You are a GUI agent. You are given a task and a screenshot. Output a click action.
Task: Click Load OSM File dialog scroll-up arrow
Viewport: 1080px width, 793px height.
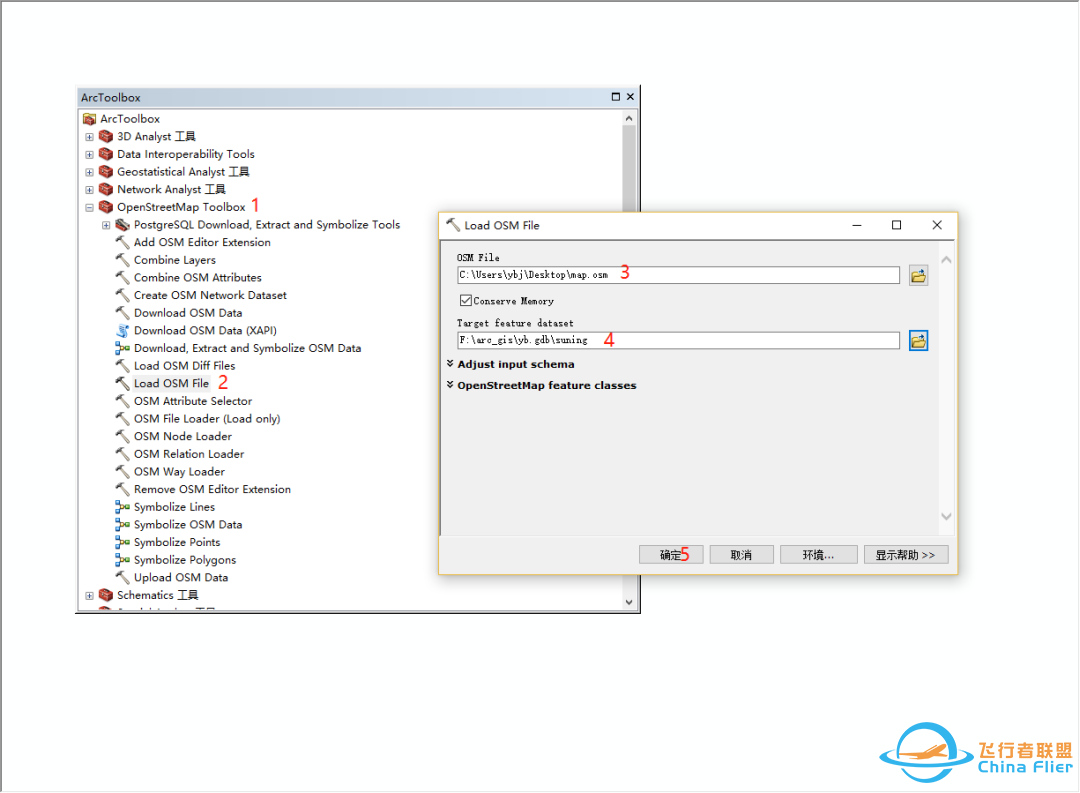(x=946, y=260)
